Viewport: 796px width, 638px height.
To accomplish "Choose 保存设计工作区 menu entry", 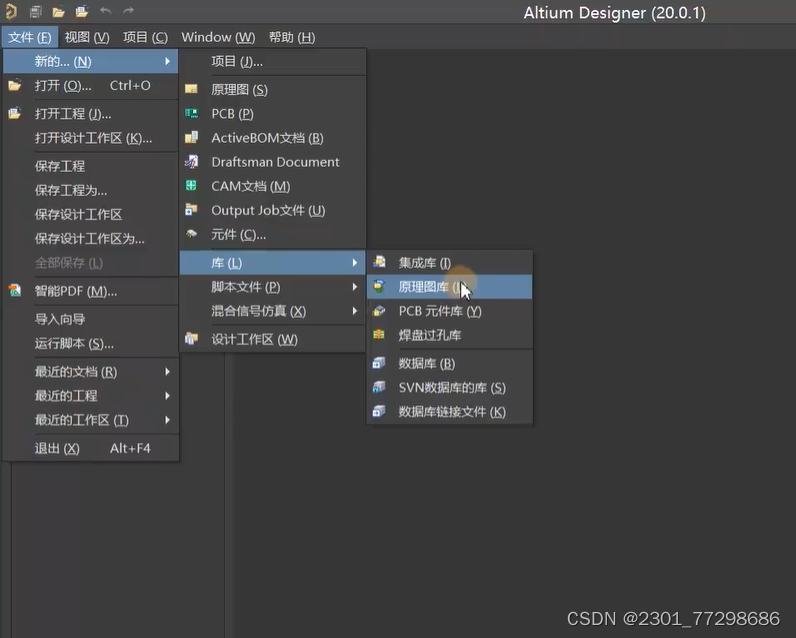I will [91, 214].
